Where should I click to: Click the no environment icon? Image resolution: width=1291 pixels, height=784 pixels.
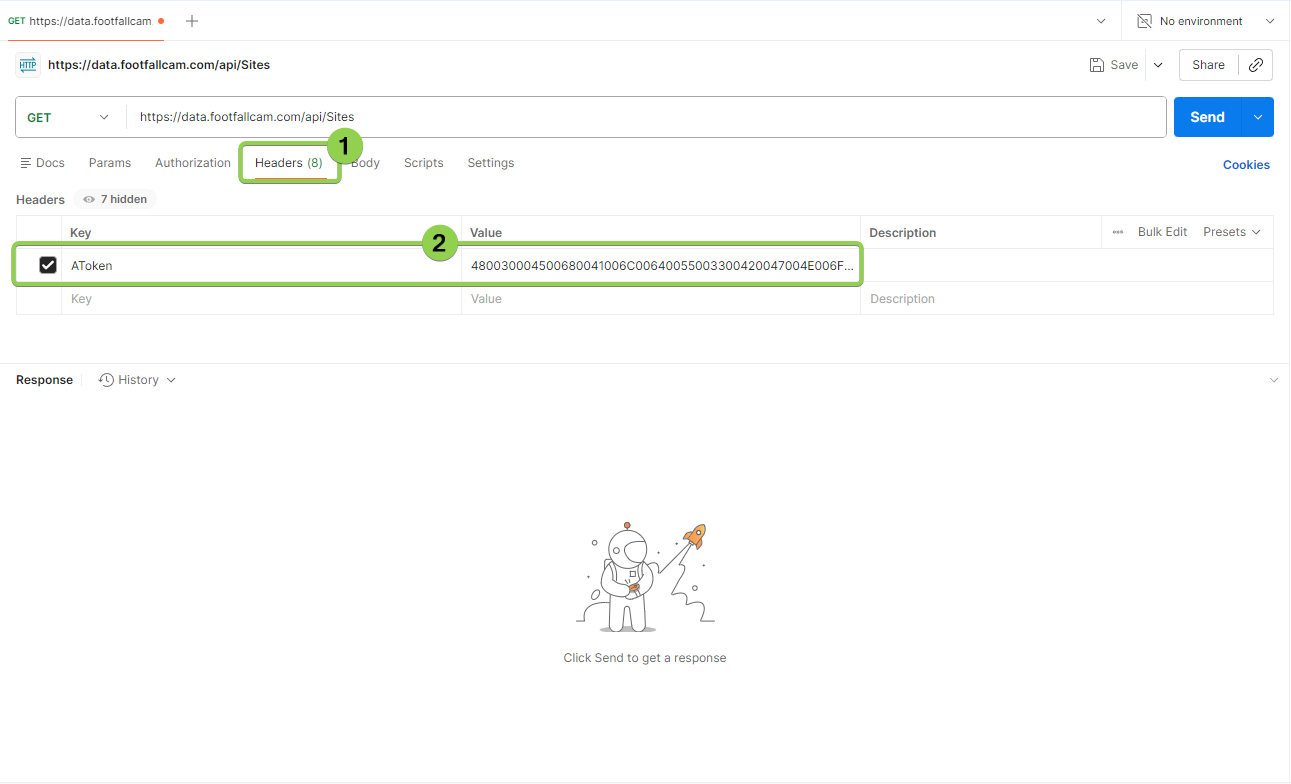pyautogui.click(x=1145, y=21)
